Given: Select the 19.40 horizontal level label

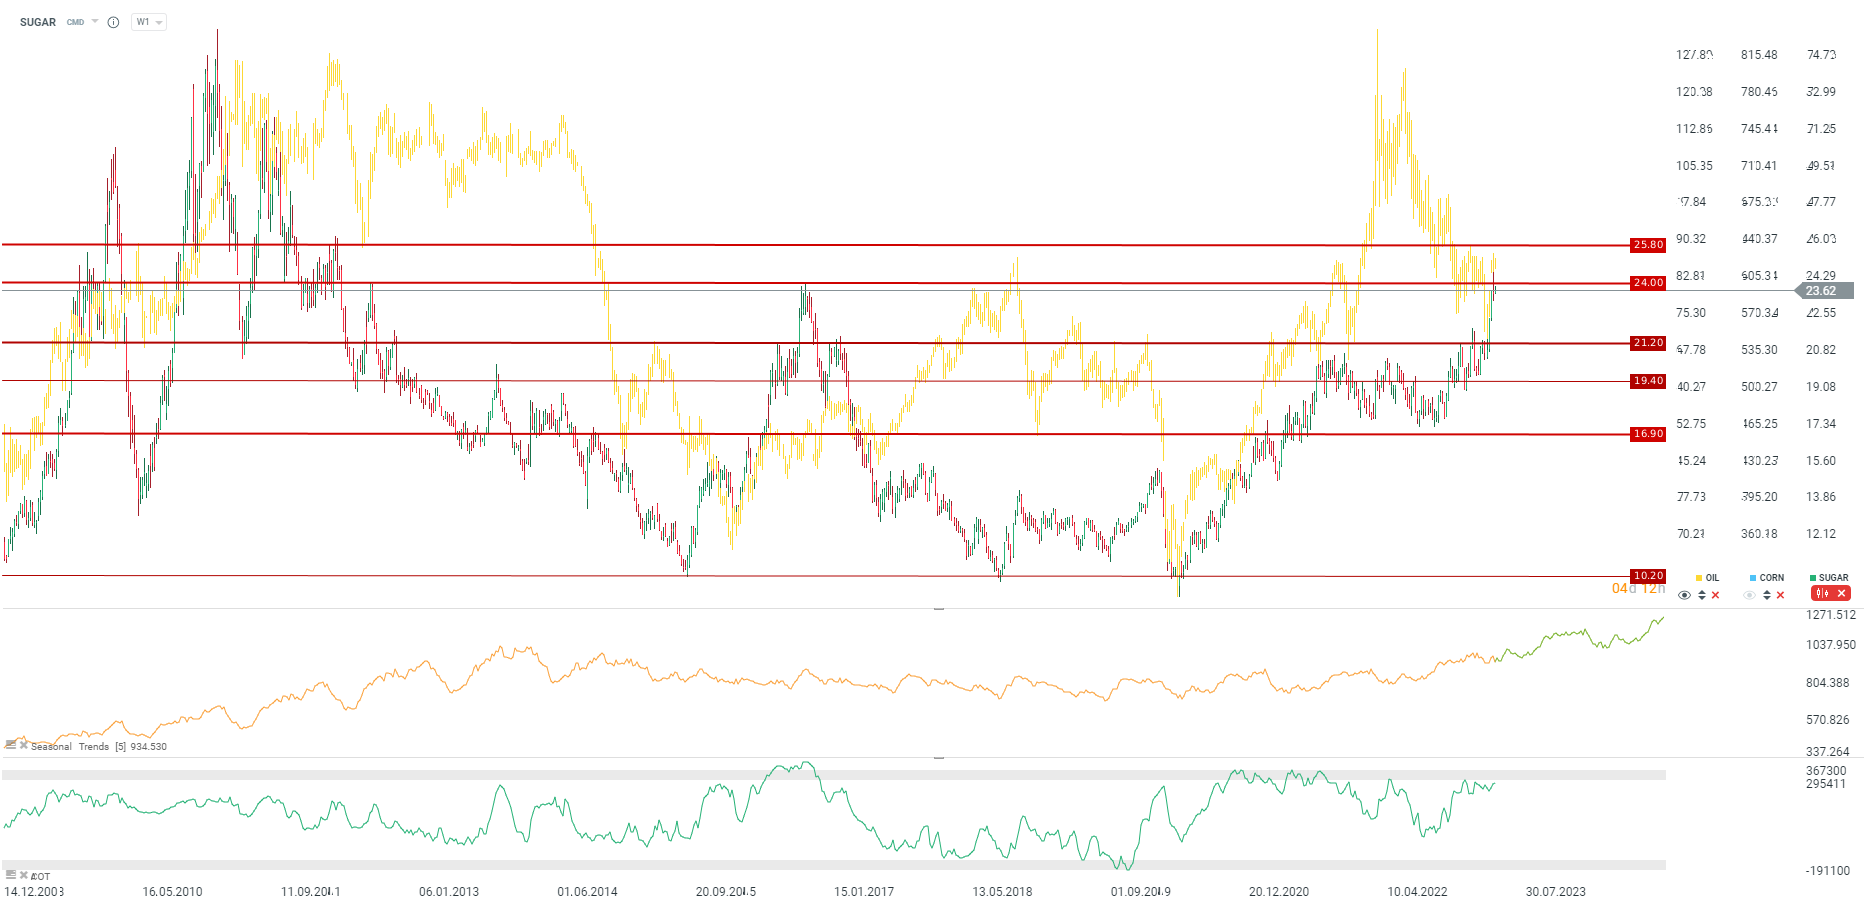Looking at the screenshot, I should coord(1648,381).
